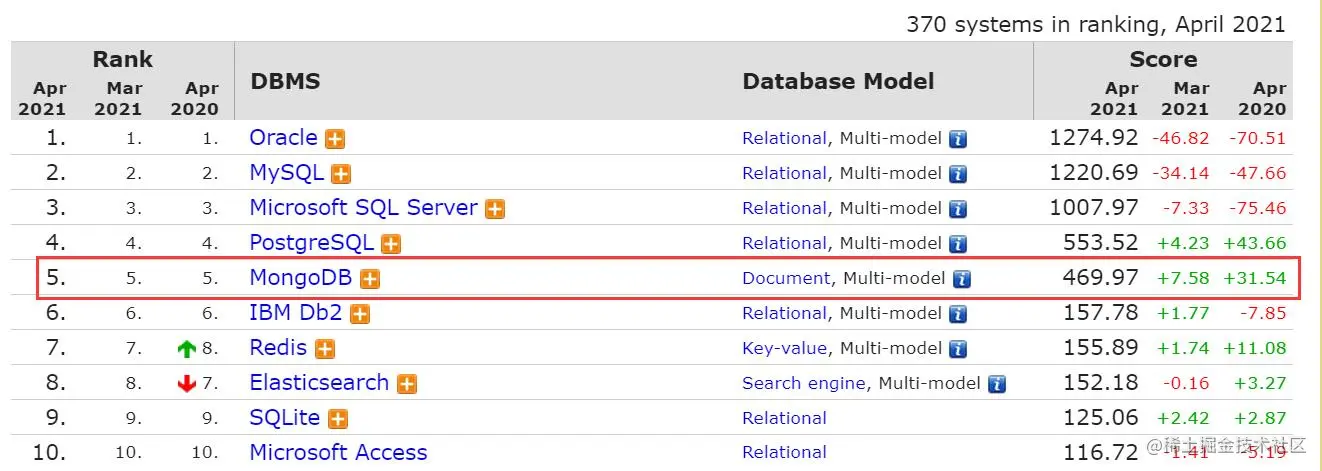1322x471 pixels.
Task: Open the info icon in MySQL's model column
Action: (x=958, y=174)
